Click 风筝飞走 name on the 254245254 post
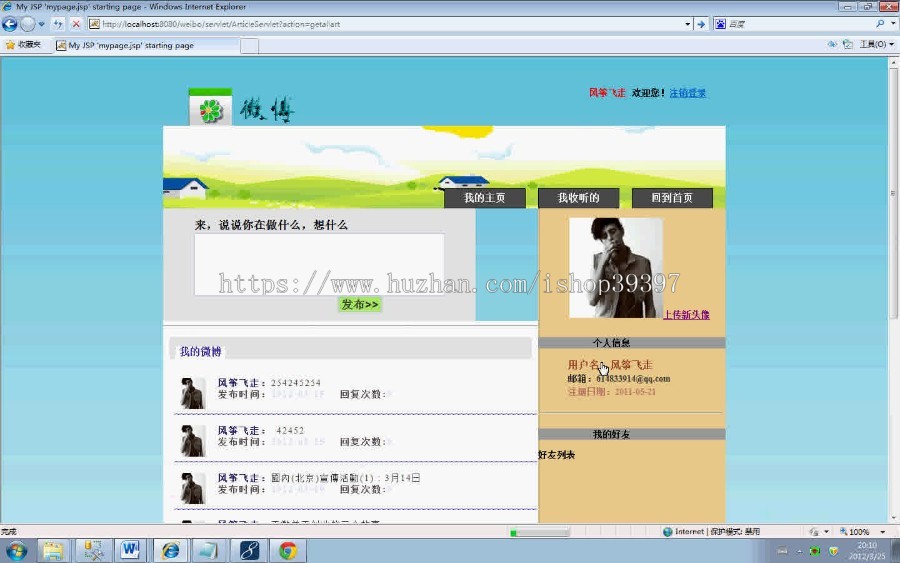 (x=238, y=383)
